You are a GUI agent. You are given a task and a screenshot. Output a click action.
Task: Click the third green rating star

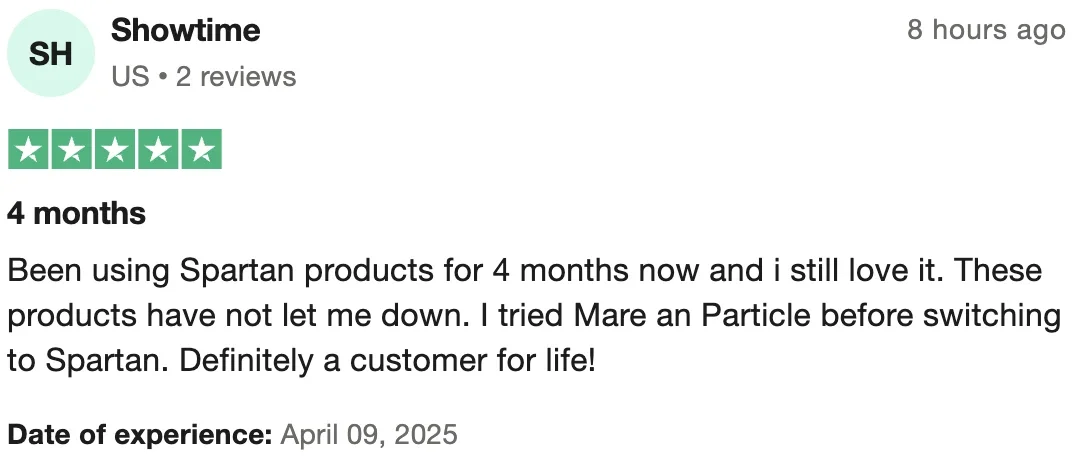point(115,150)
